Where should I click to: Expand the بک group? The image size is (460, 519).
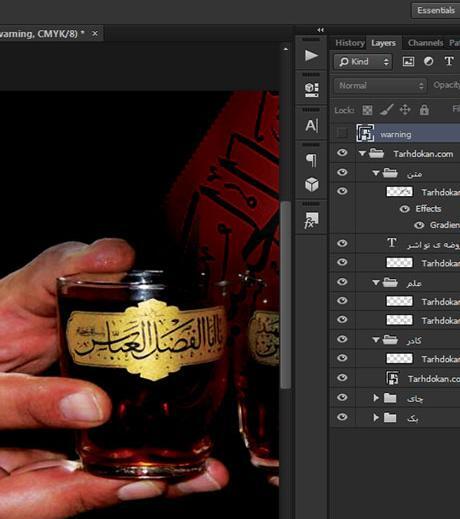click(x=376, y=417)
